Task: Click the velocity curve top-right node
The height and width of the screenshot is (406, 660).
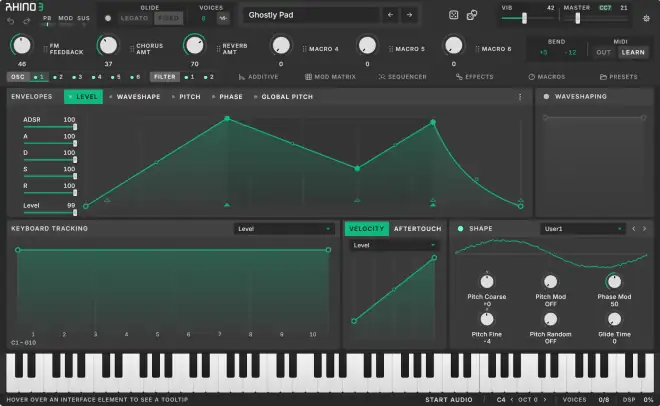Action: [434, 257]
